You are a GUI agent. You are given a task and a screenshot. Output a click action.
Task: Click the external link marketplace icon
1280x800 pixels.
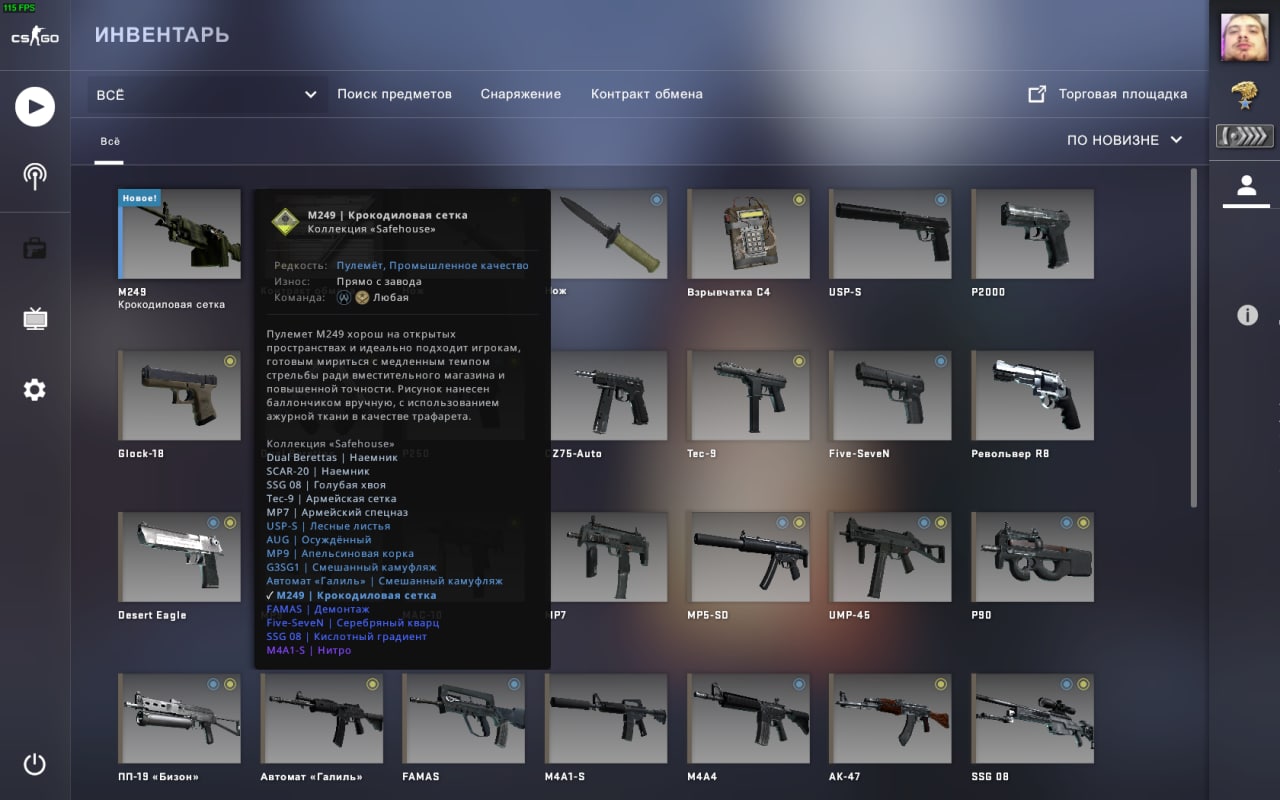click(x=1037, y=94)
